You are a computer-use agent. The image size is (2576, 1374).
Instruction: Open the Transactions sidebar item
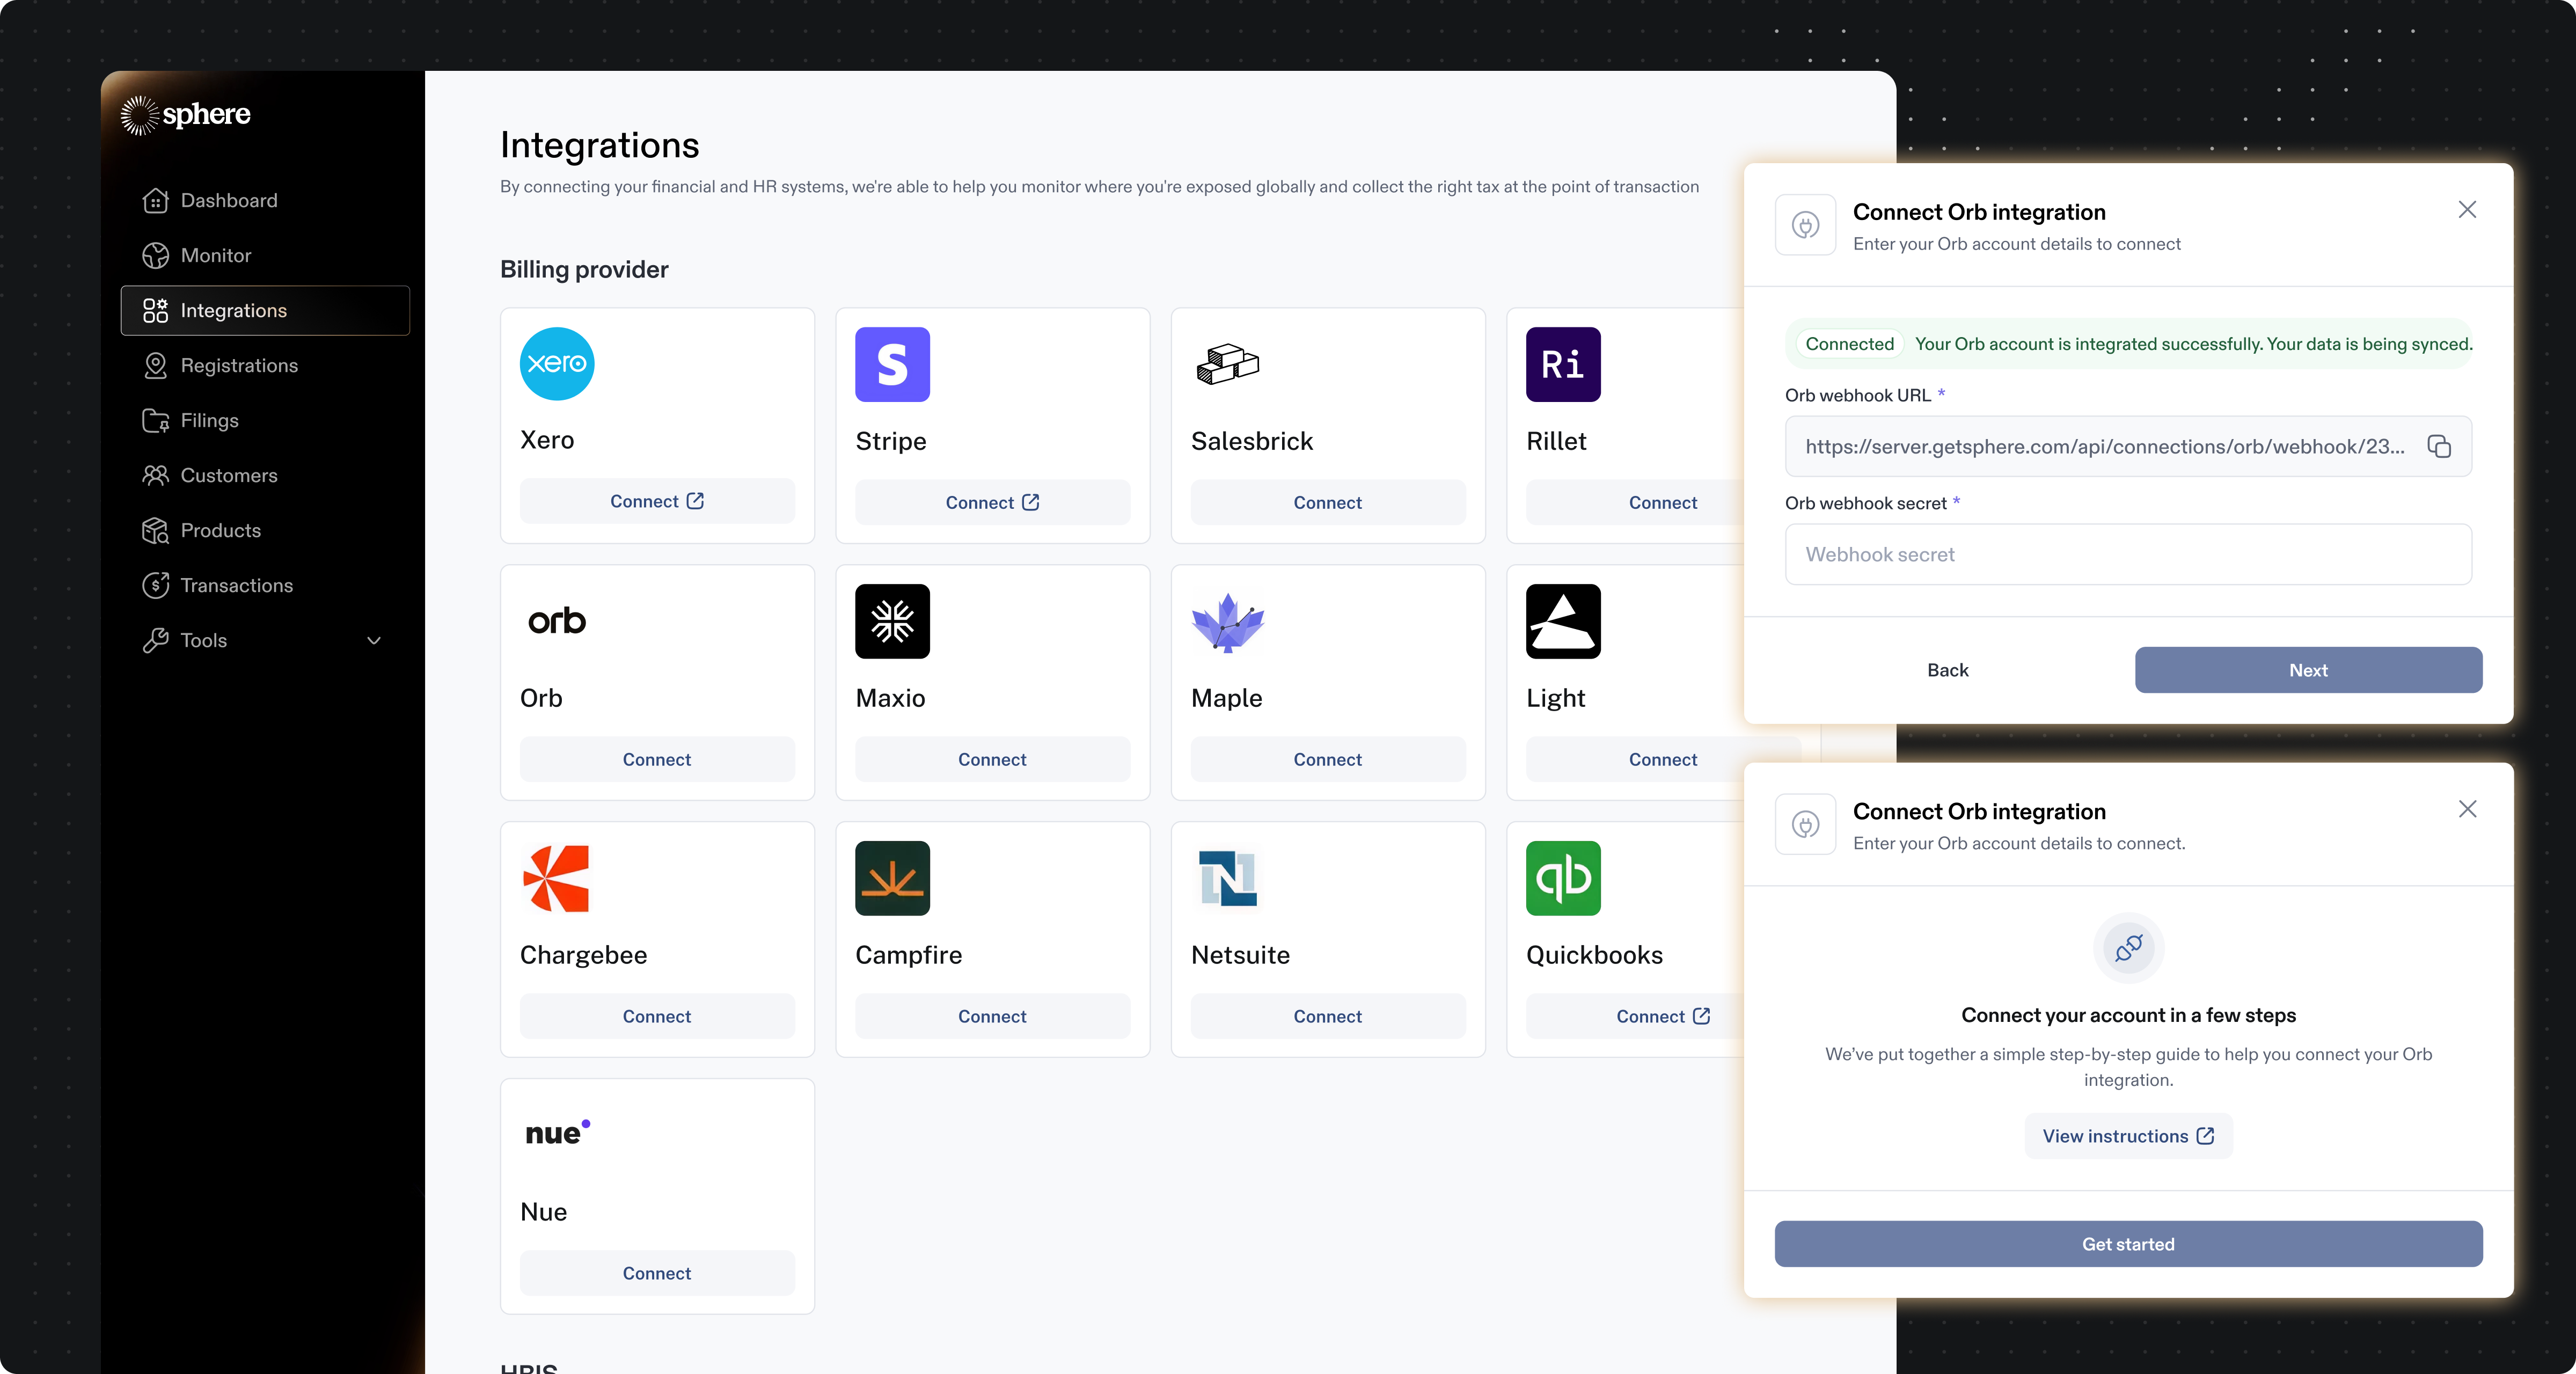[236, 585]
